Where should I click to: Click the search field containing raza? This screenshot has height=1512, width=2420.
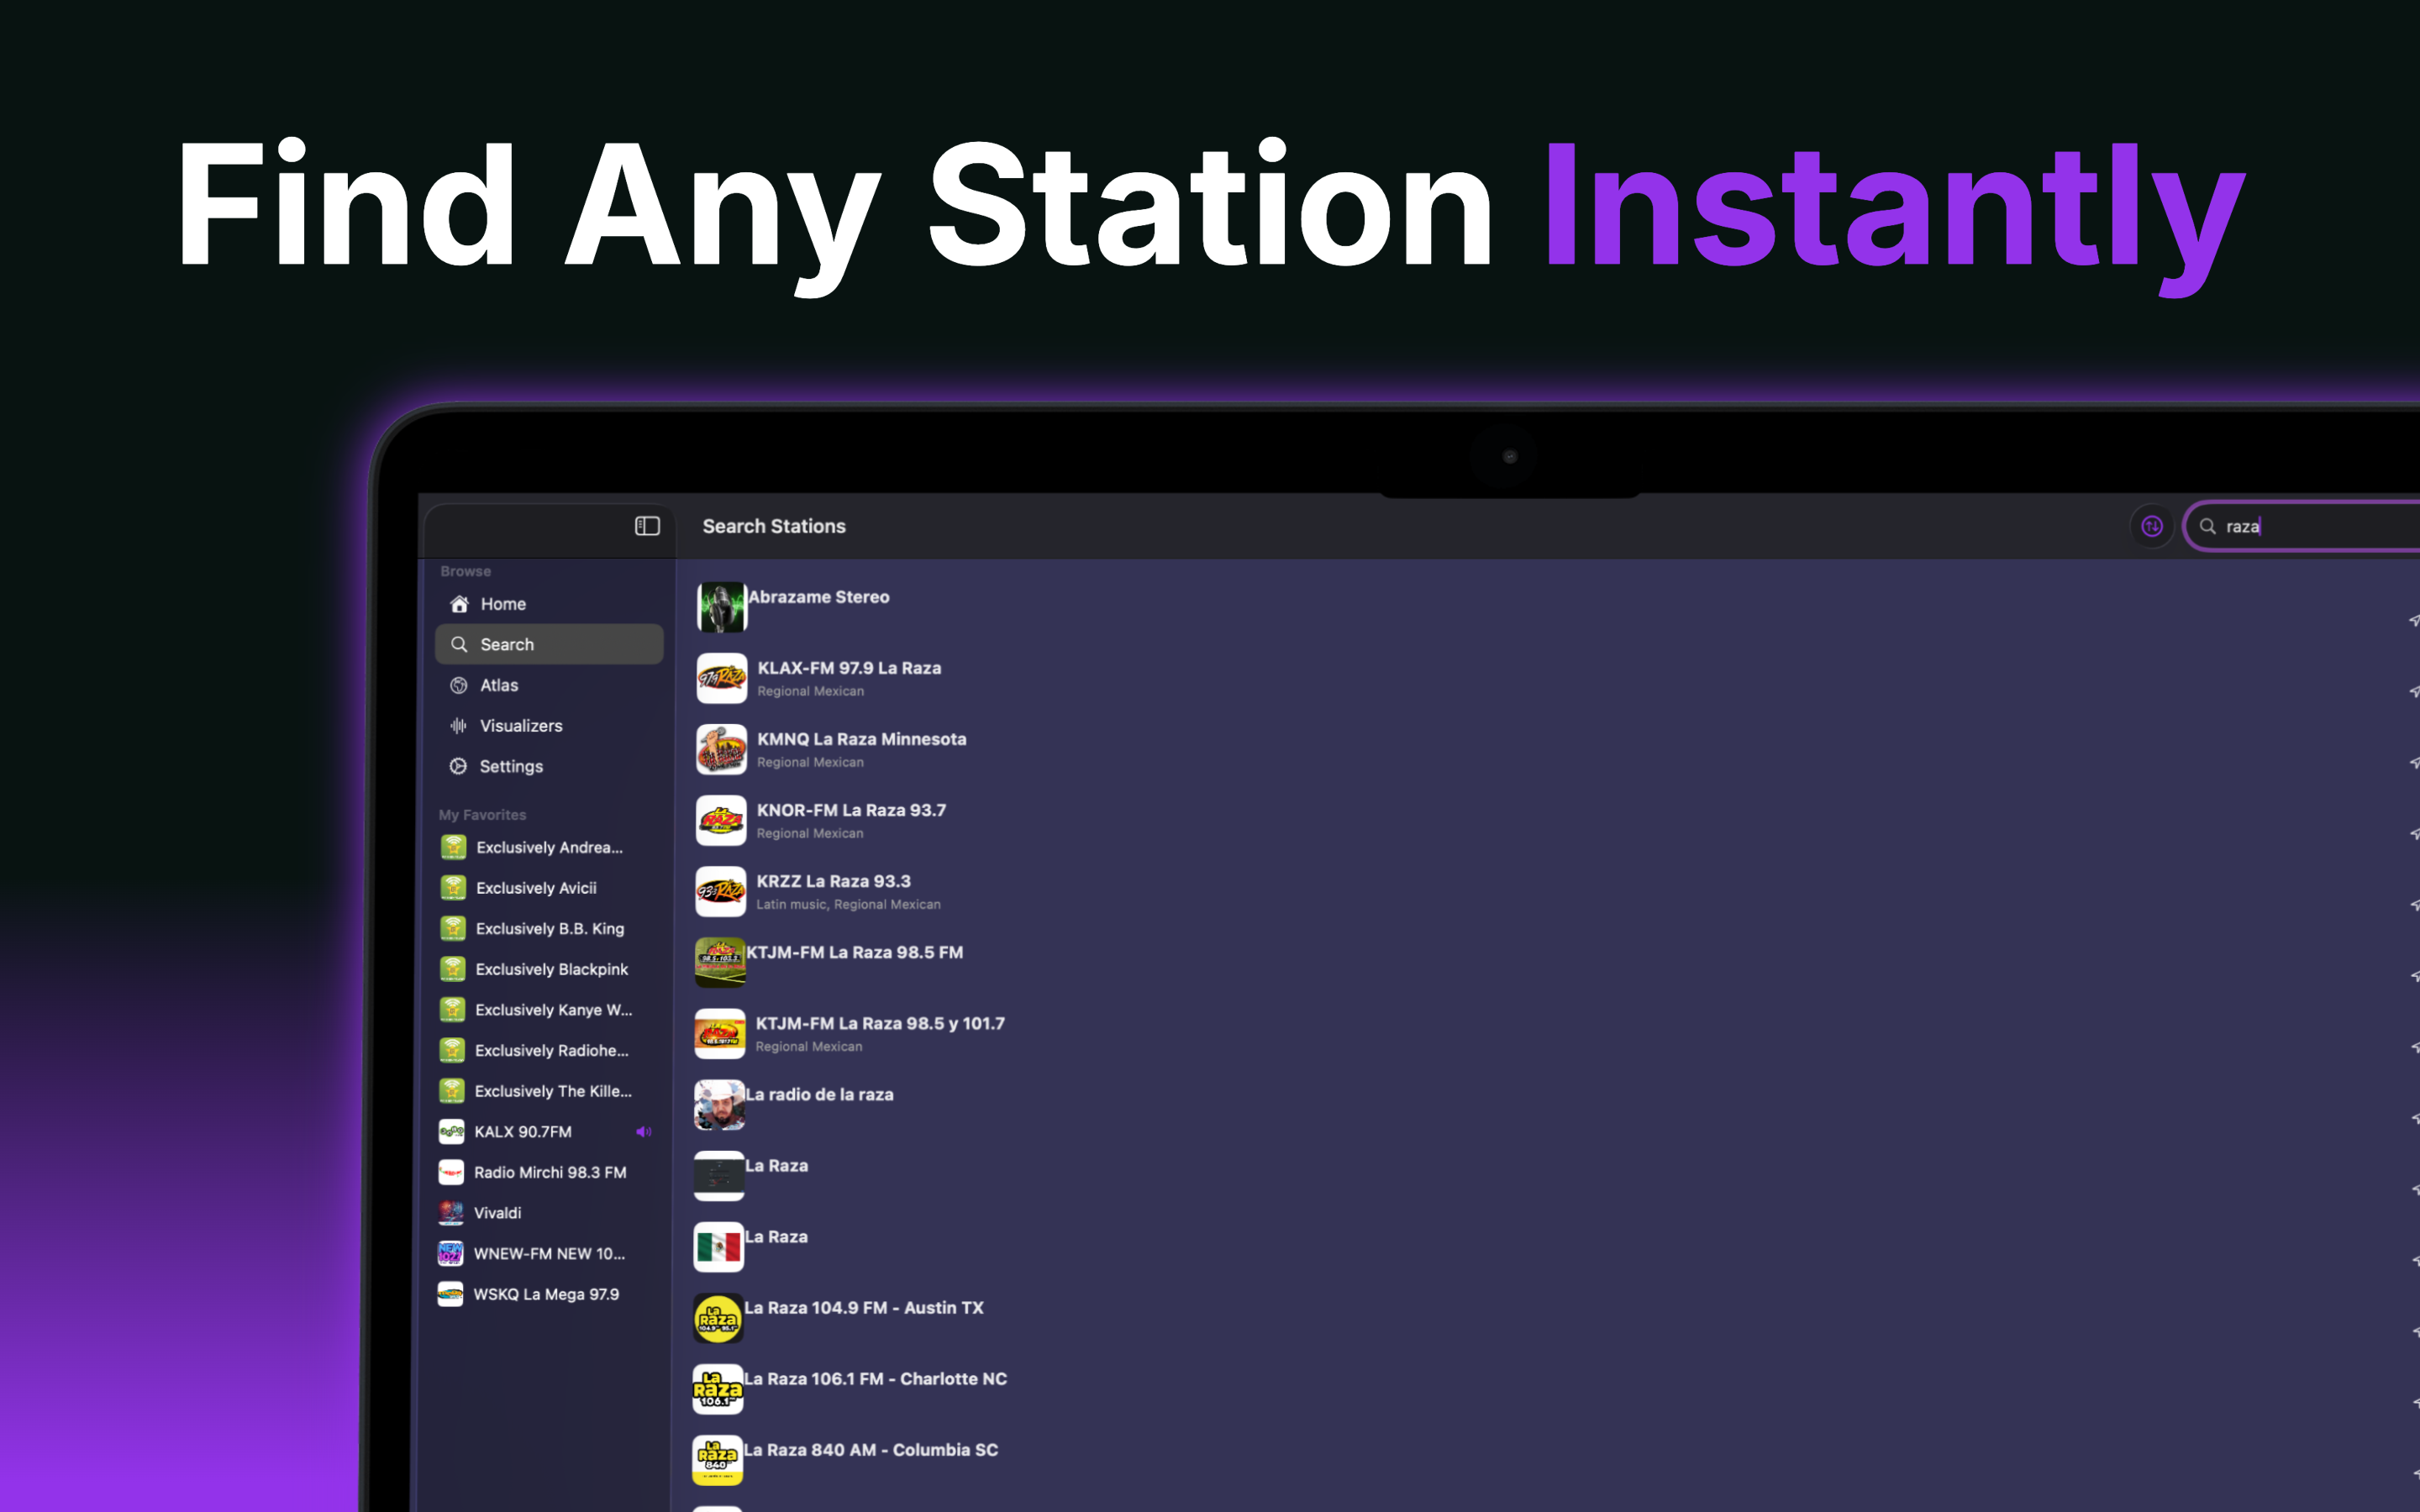[x=2304, y=527]
